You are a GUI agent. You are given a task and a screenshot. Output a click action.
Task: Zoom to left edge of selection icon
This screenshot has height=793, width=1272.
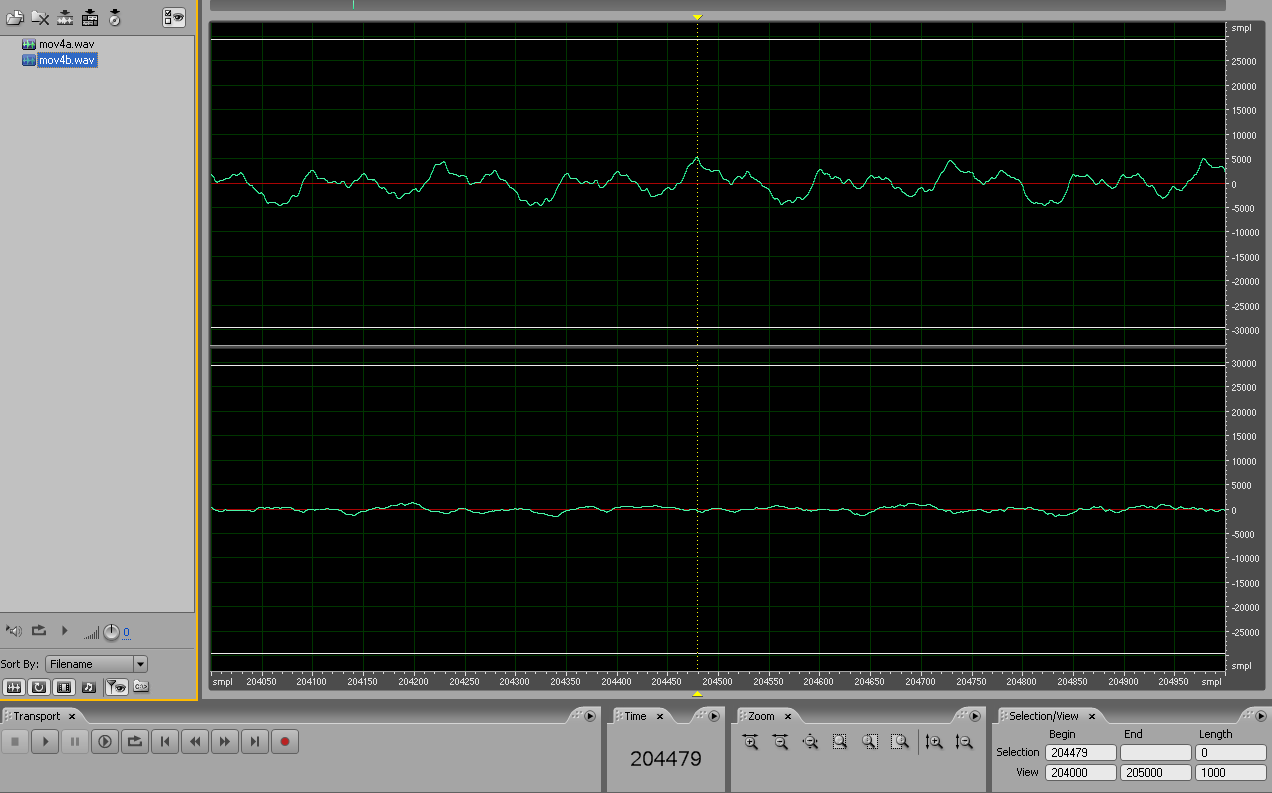tap(870, 742)
